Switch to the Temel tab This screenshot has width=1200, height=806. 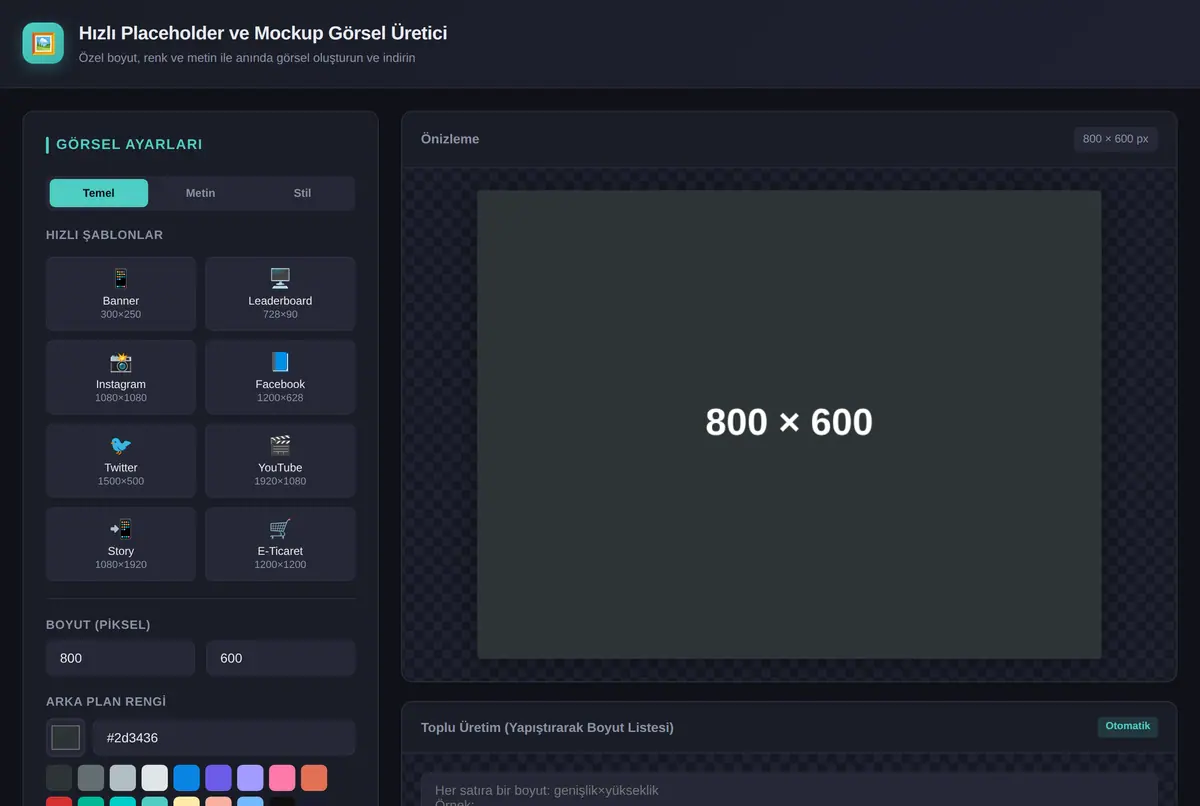[x=99, y=193]
